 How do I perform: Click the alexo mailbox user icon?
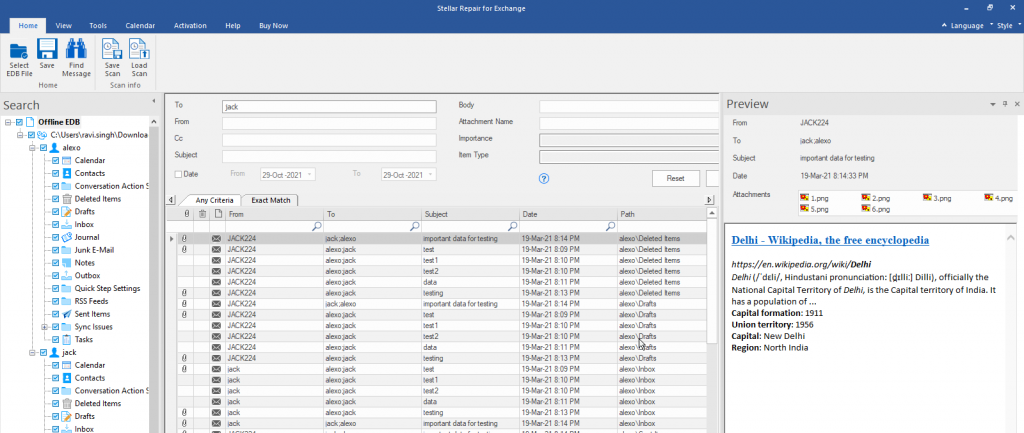point(56,148)
